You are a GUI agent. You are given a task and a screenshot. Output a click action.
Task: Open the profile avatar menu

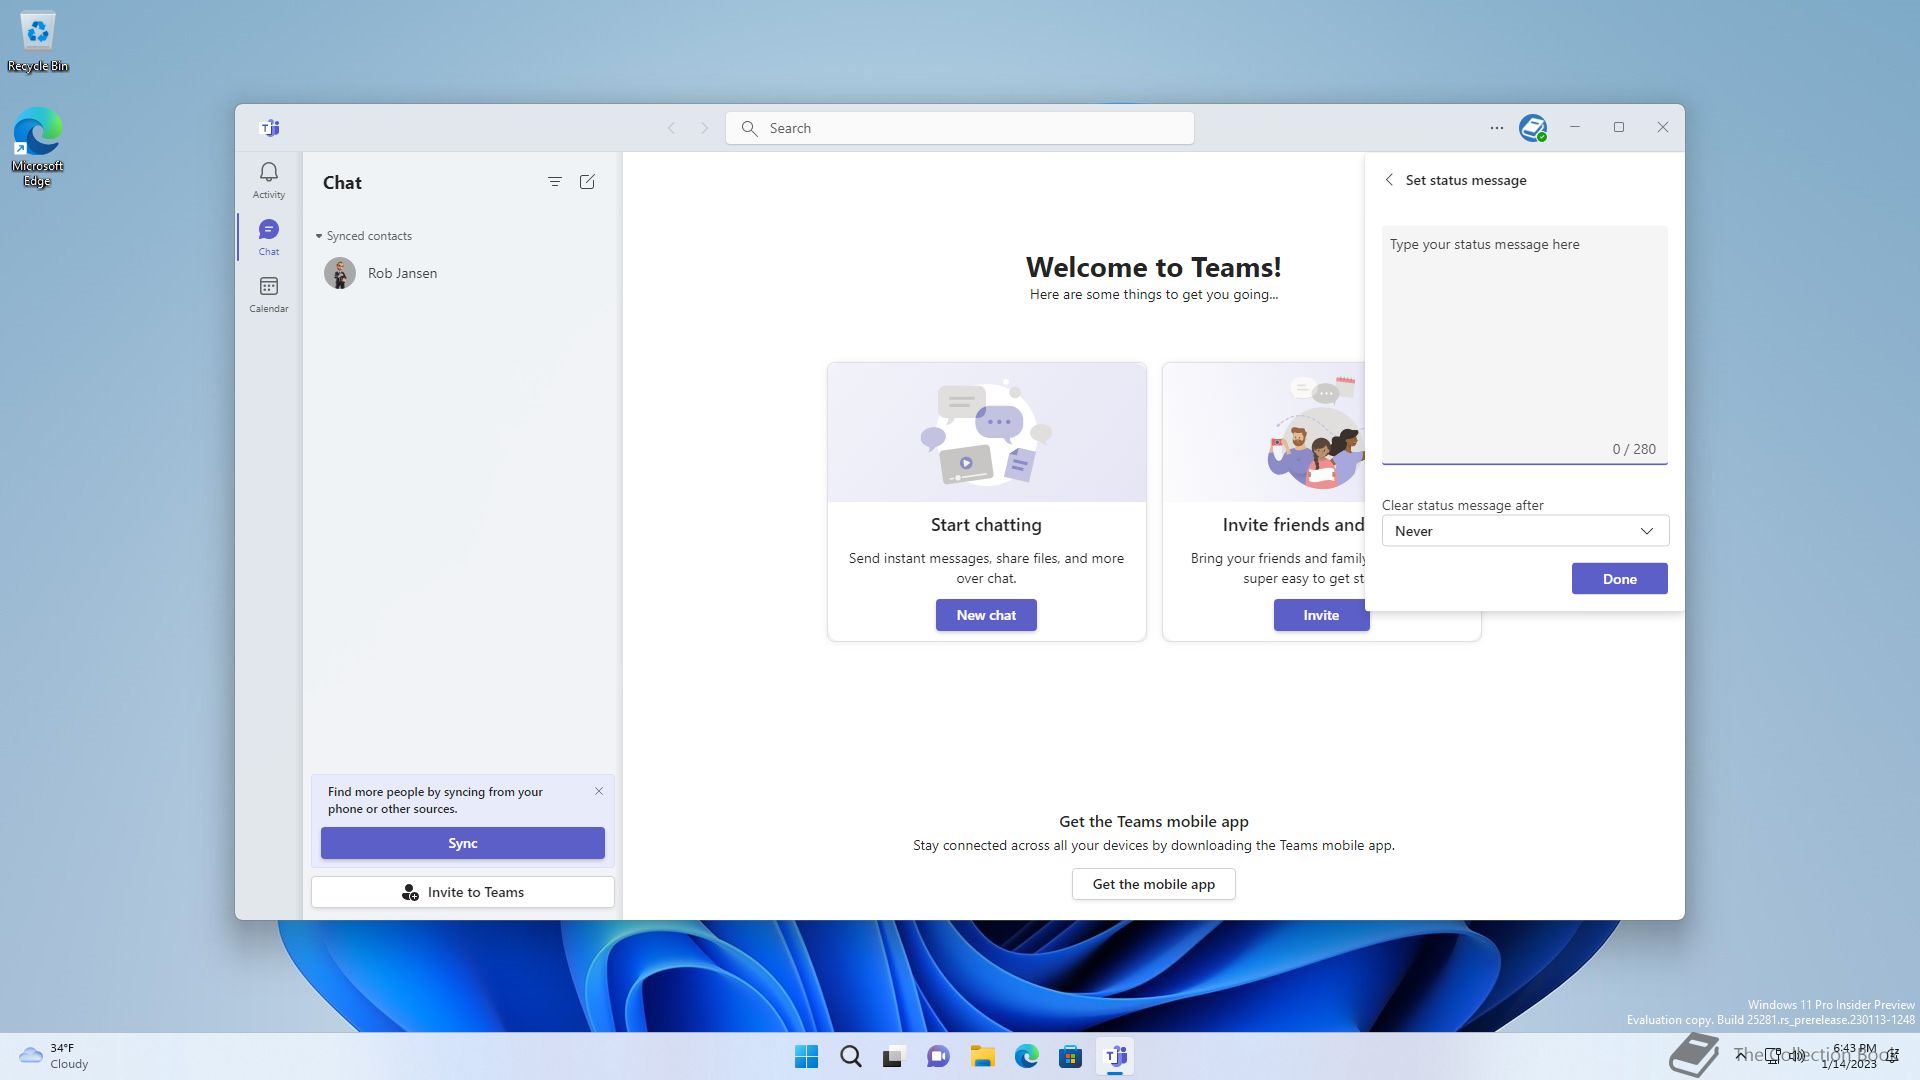coord(1532,128)
